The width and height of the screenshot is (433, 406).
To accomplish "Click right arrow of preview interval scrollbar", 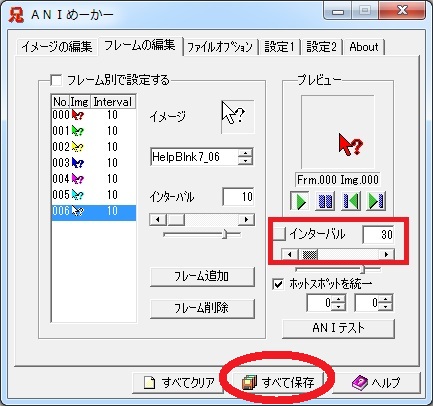I will pyautogui.click(x=386, y=255).
